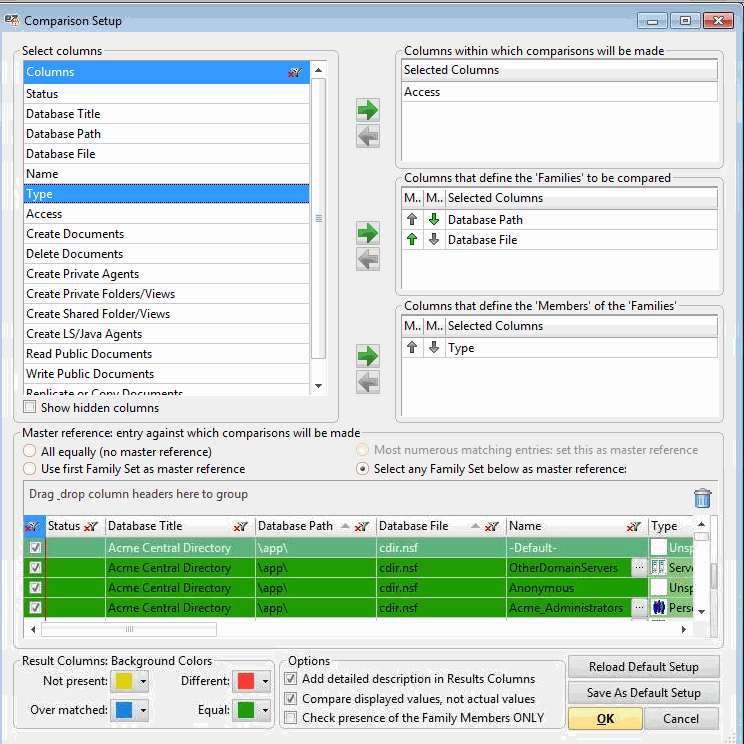
Task: Toggle Add detailed description in Results Columns
Action: [291, 680]
